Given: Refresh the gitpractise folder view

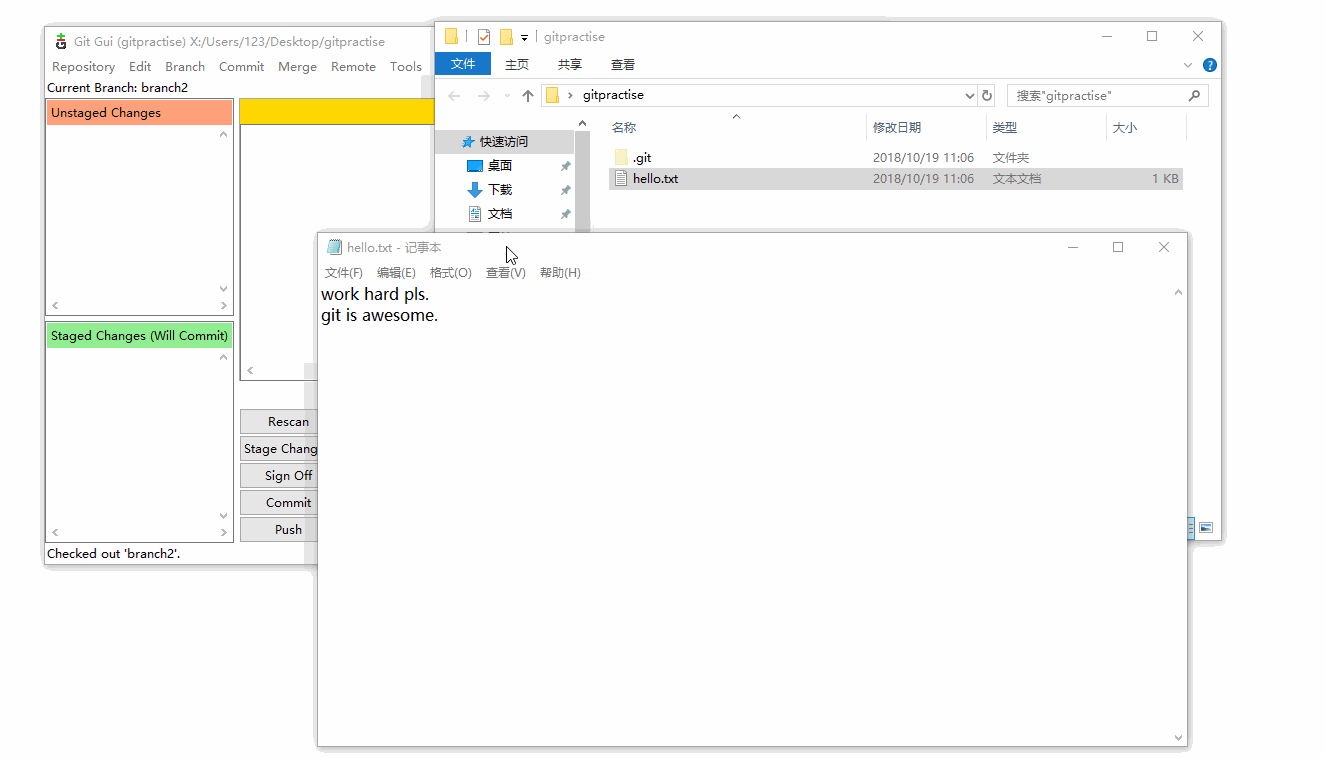Looking at the screenshot, I should (x=987, y=96).
